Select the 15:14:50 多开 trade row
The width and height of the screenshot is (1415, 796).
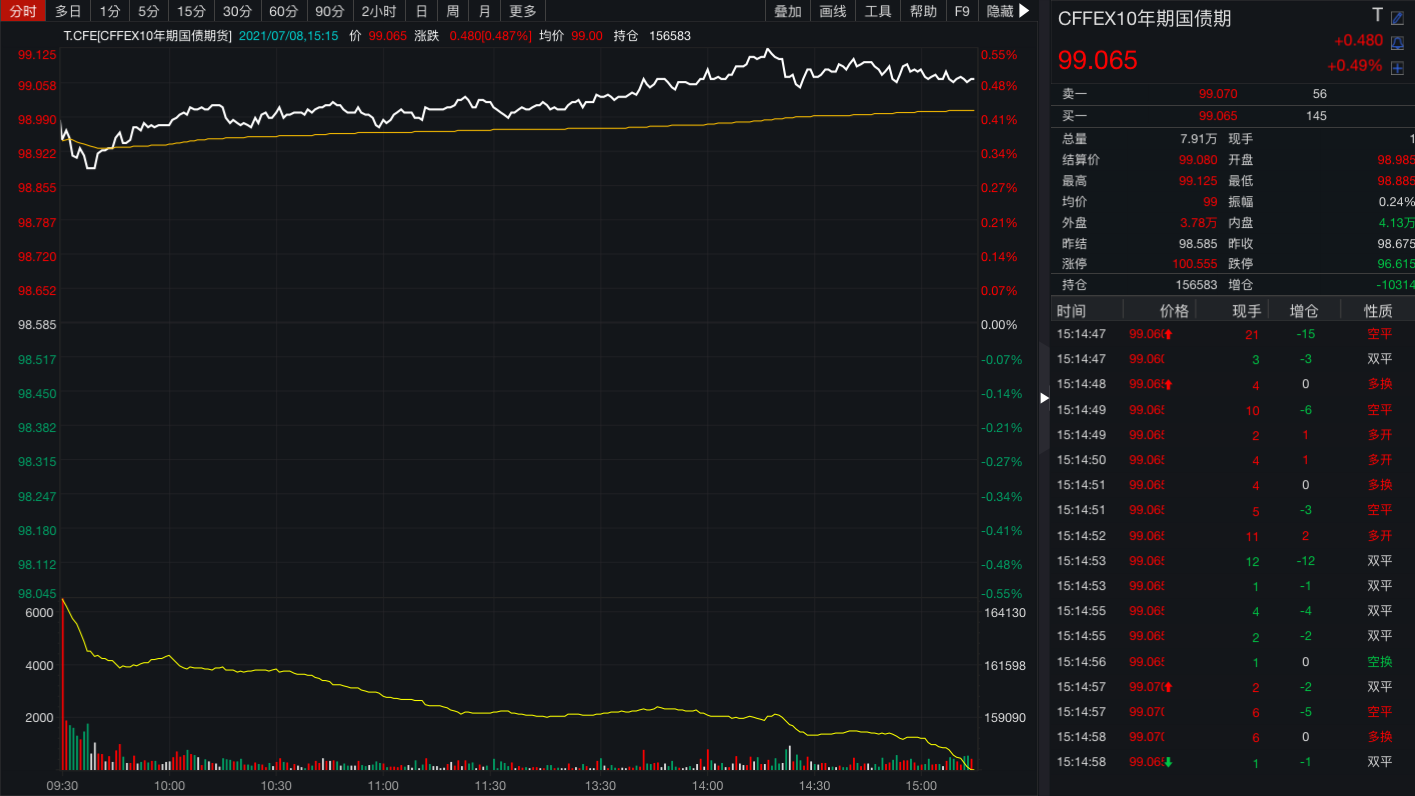click(1233, 460)
